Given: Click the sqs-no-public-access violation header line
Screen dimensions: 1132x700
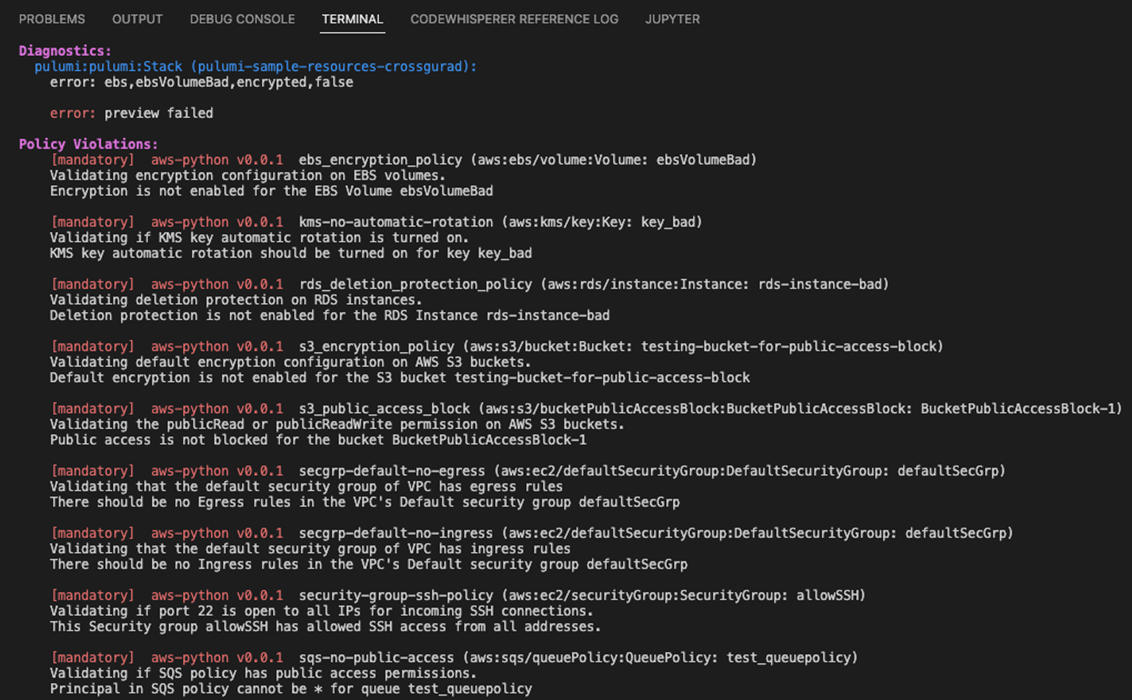Looking at the screenshot, I should click(454, 657).
